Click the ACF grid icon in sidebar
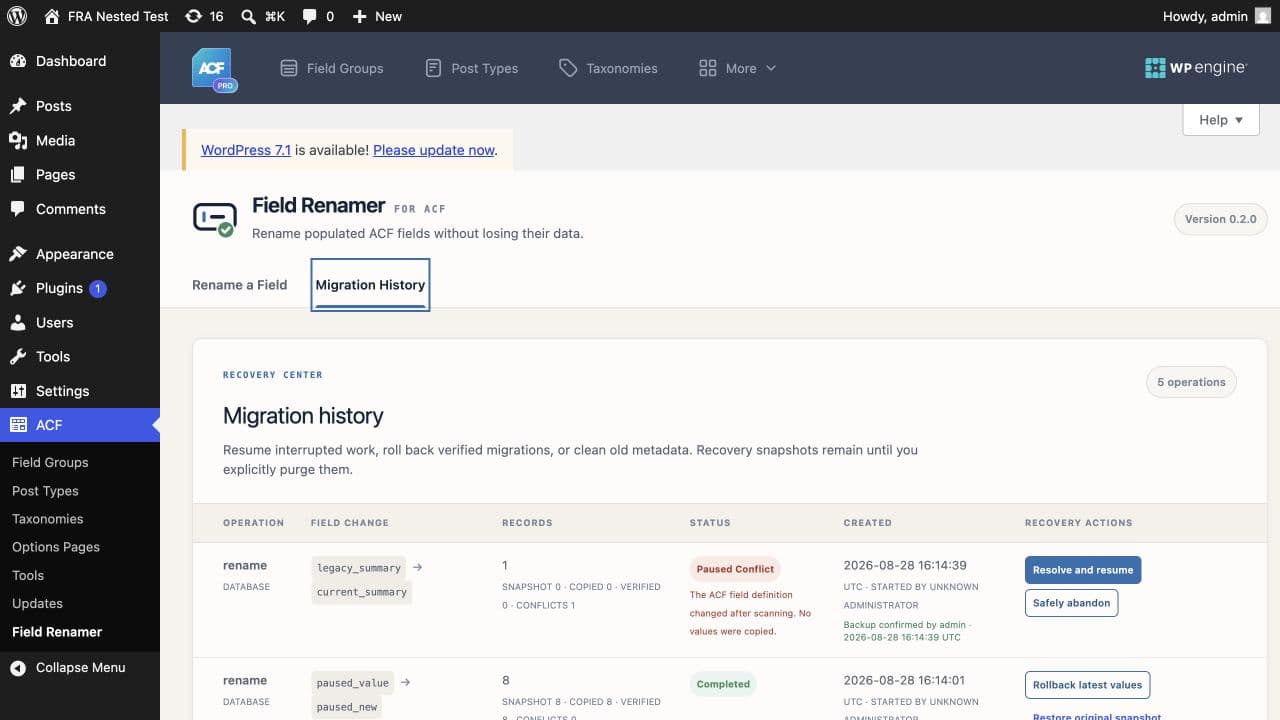1280x720 pixels. pyautogui.click(x=18, y=425)
